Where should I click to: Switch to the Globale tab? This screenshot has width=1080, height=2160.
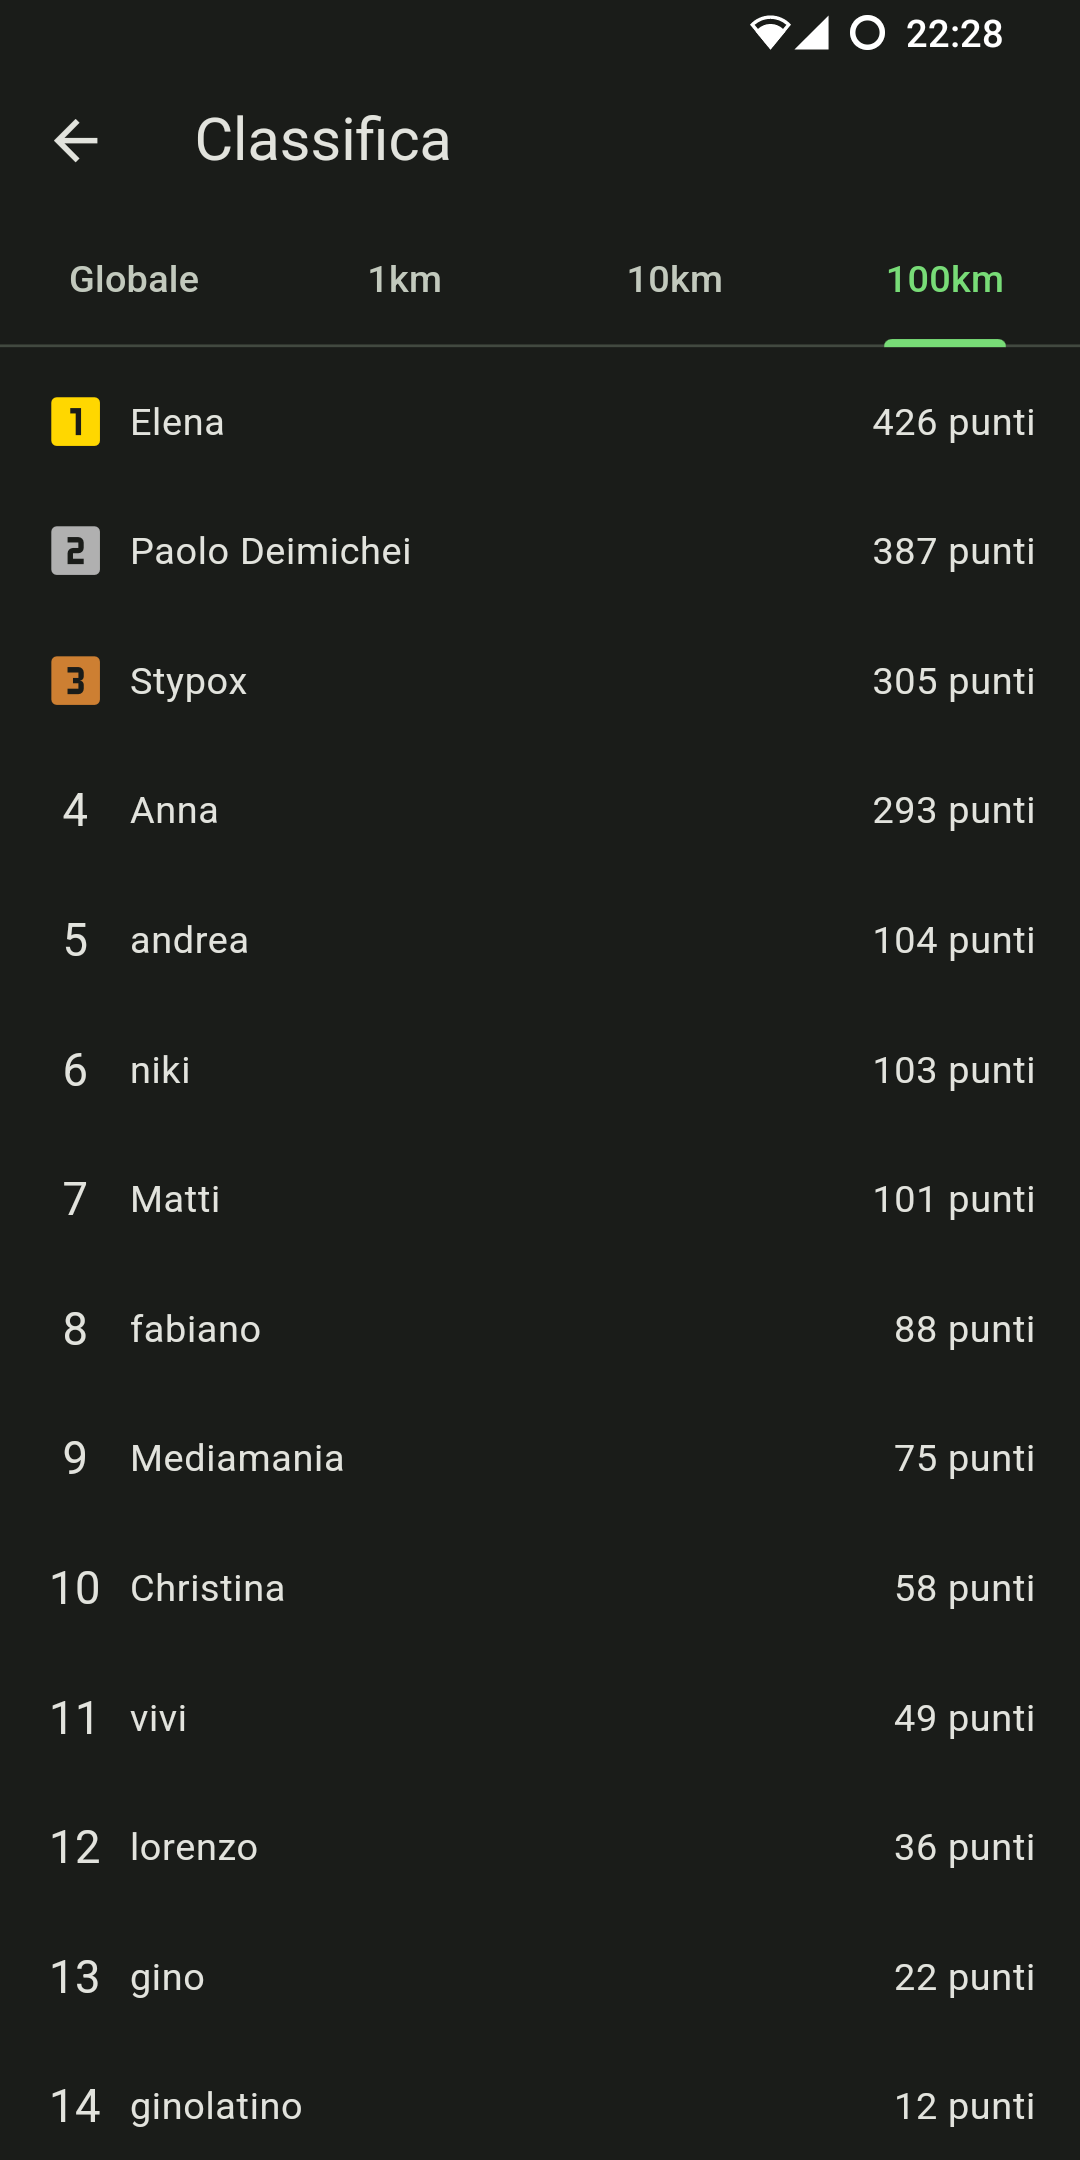coord(134,280)
